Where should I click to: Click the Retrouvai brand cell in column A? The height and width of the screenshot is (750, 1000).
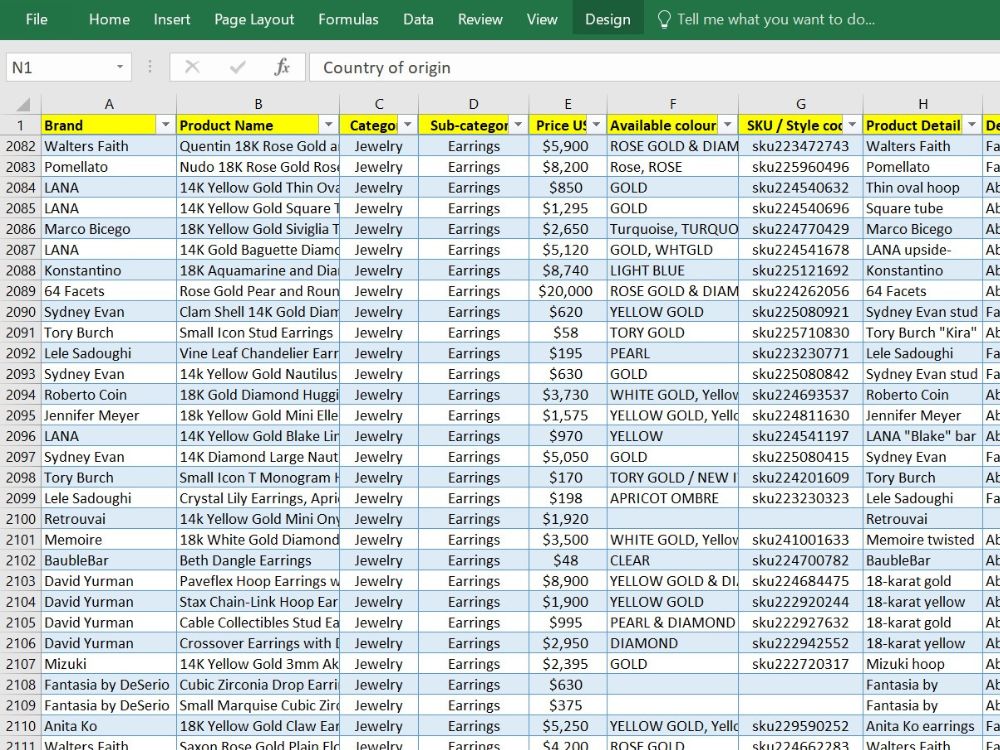109,518
